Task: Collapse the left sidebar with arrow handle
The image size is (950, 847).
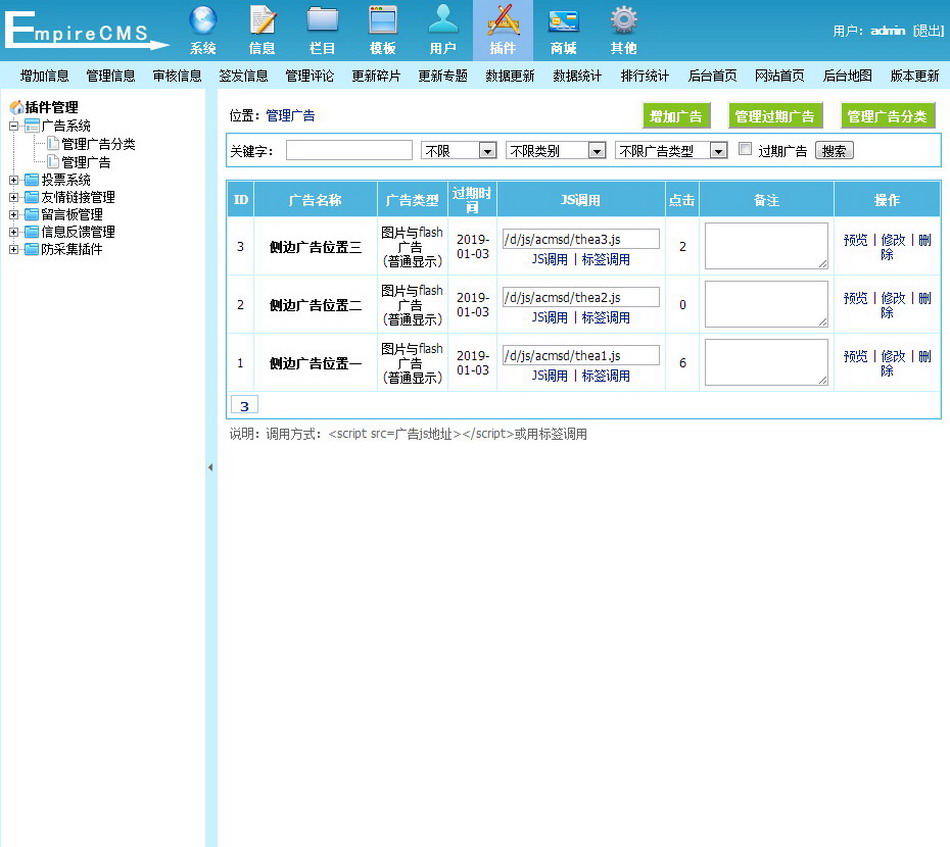Action: coord(210,467)
